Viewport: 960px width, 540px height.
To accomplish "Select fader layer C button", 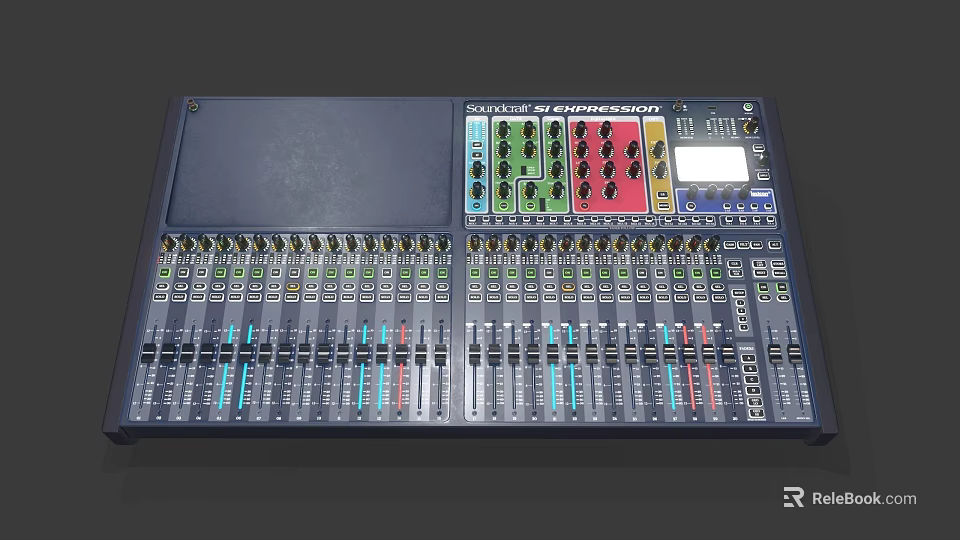I will point(752,380).
